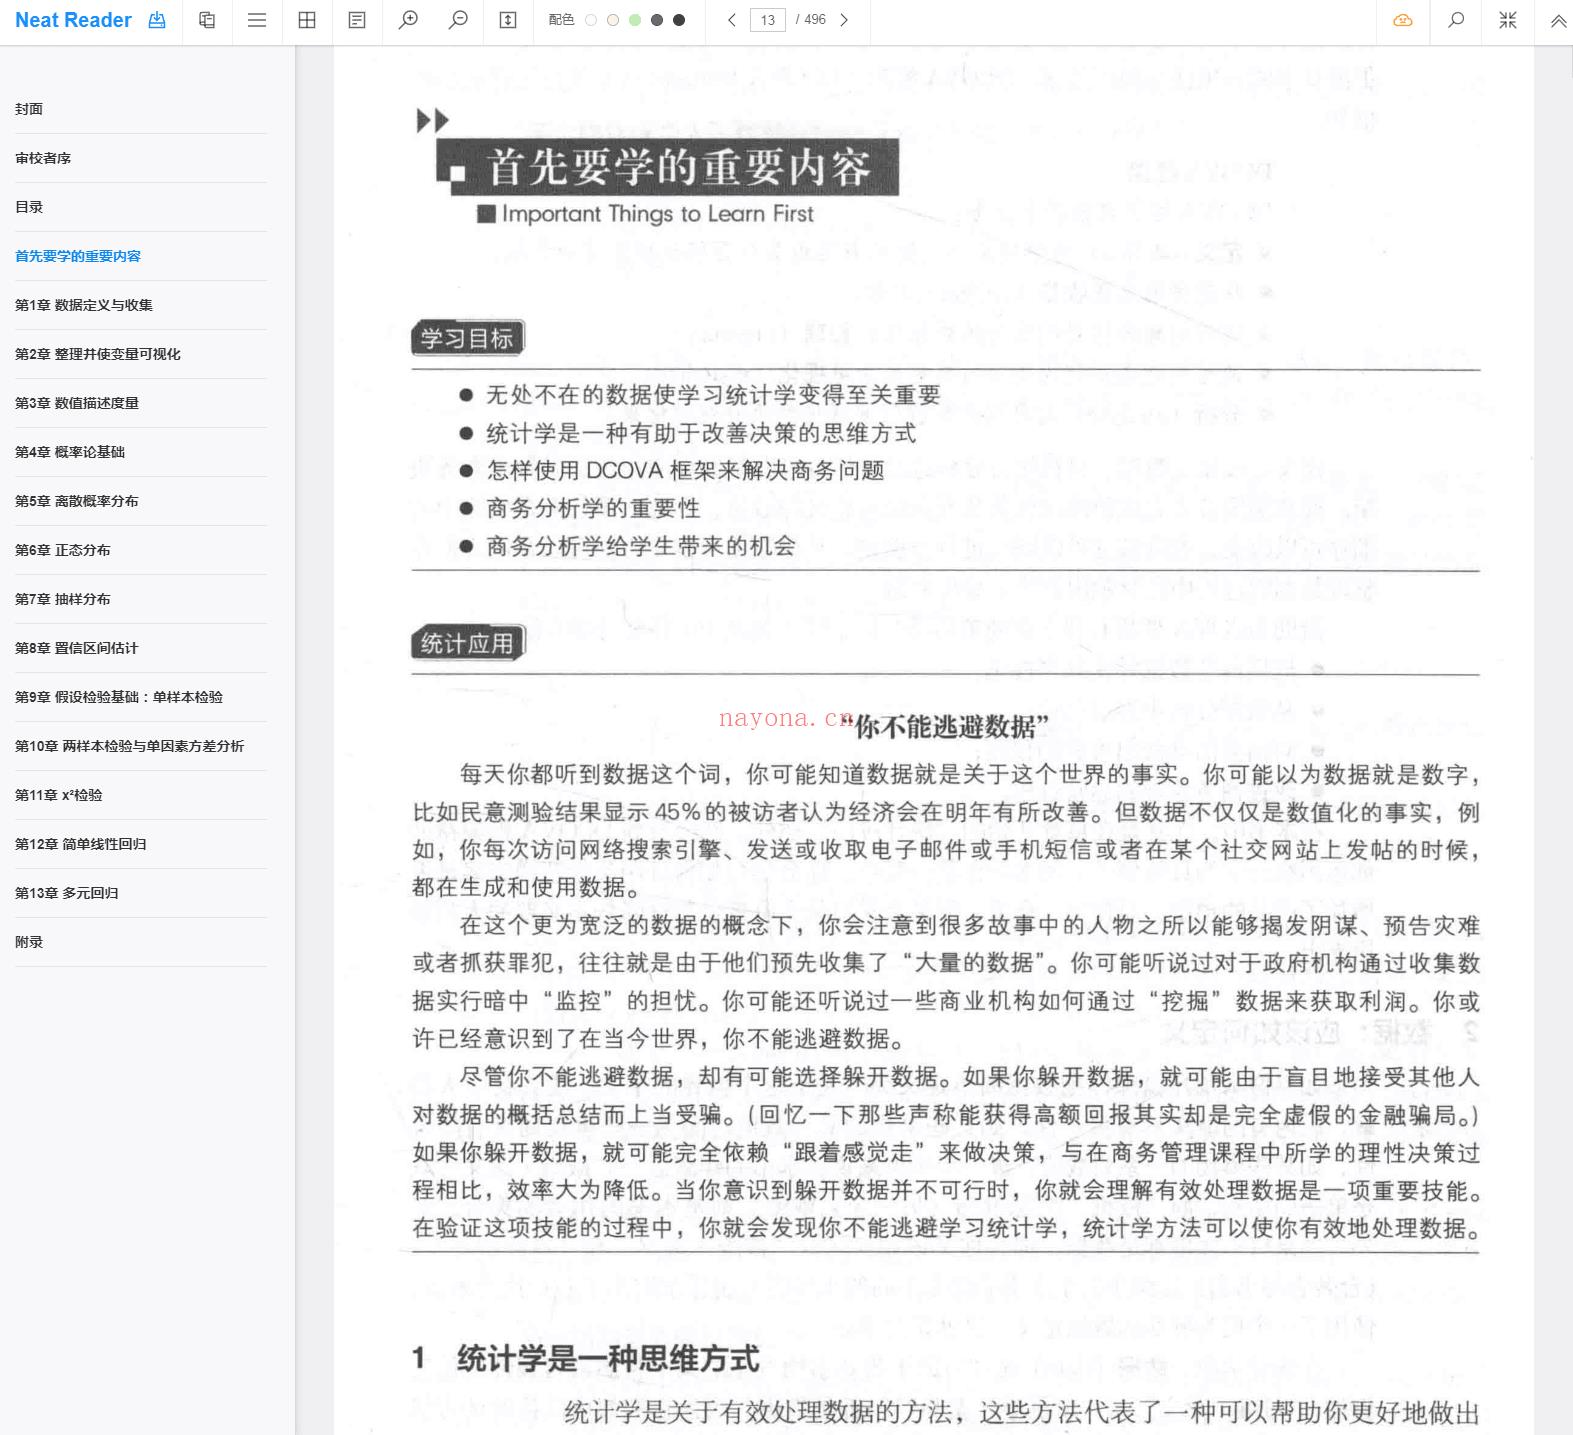1573x1435 pixels.
Task: Open the library files icon
Action: (x=207, y=20)
